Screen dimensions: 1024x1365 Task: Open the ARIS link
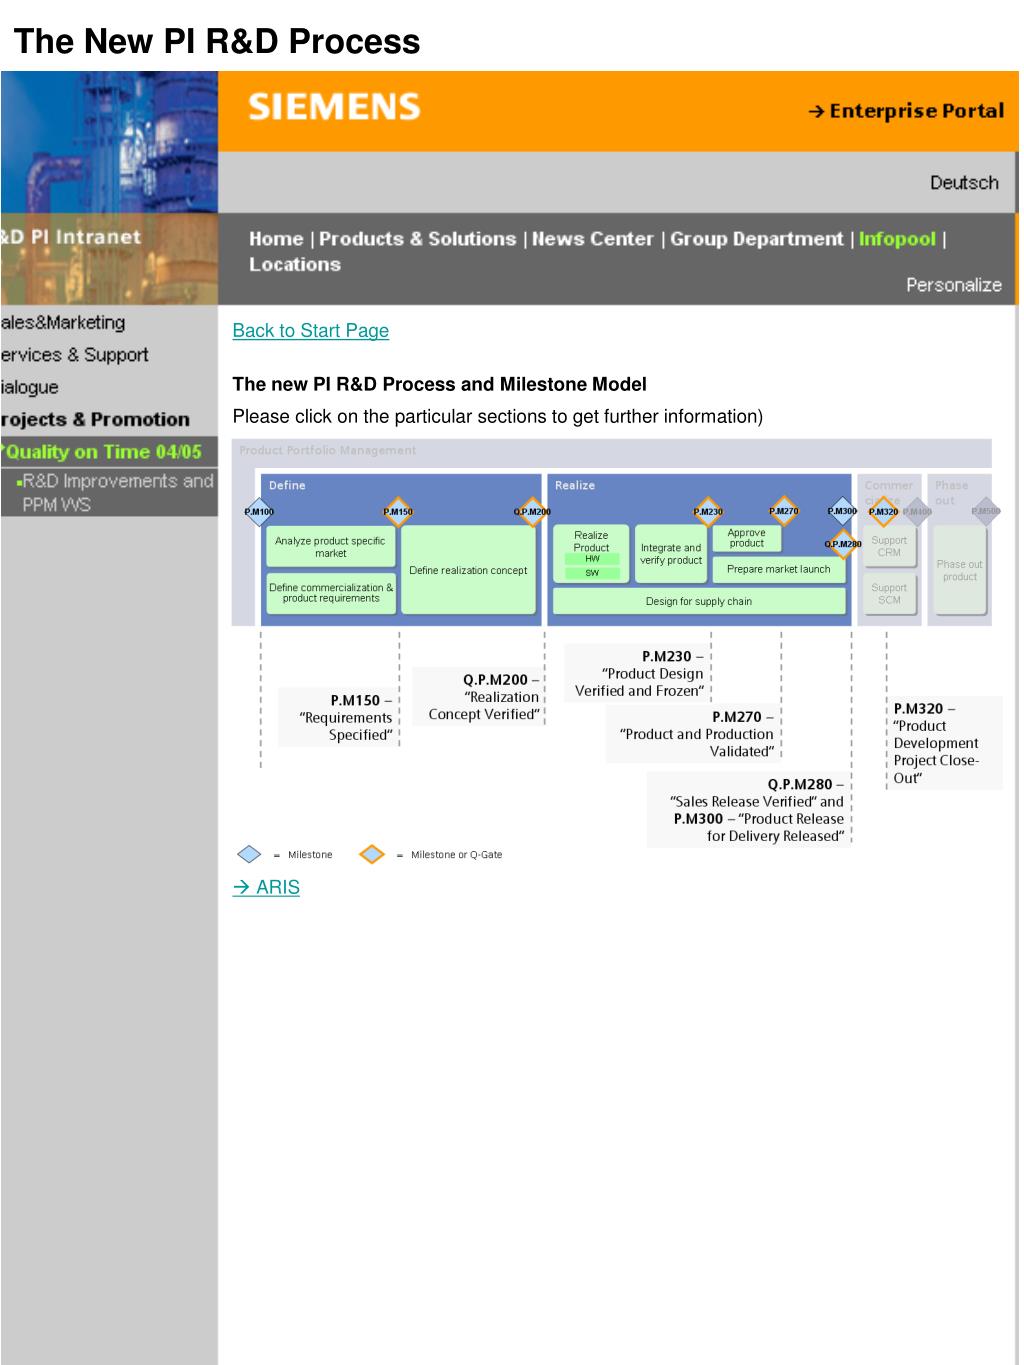[266, 887]
